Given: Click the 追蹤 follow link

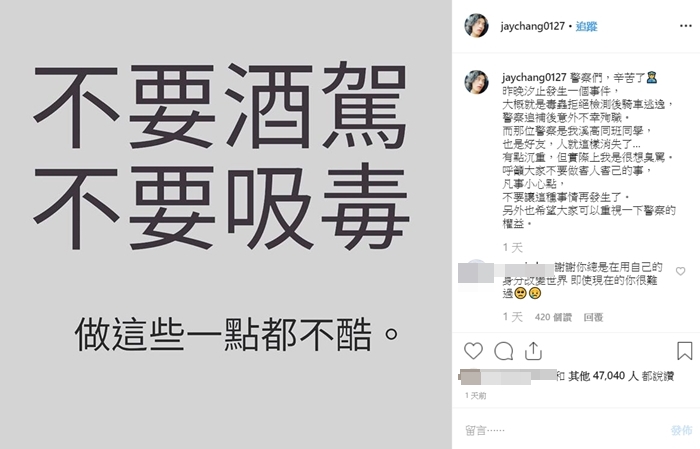Looking at the screenshot, I should 586,26.
